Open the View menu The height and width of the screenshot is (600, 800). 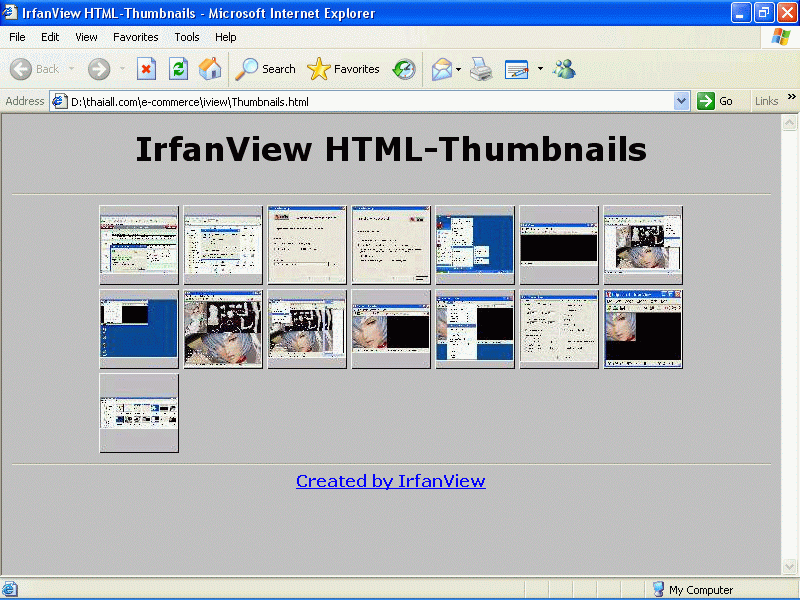(86, 37)
